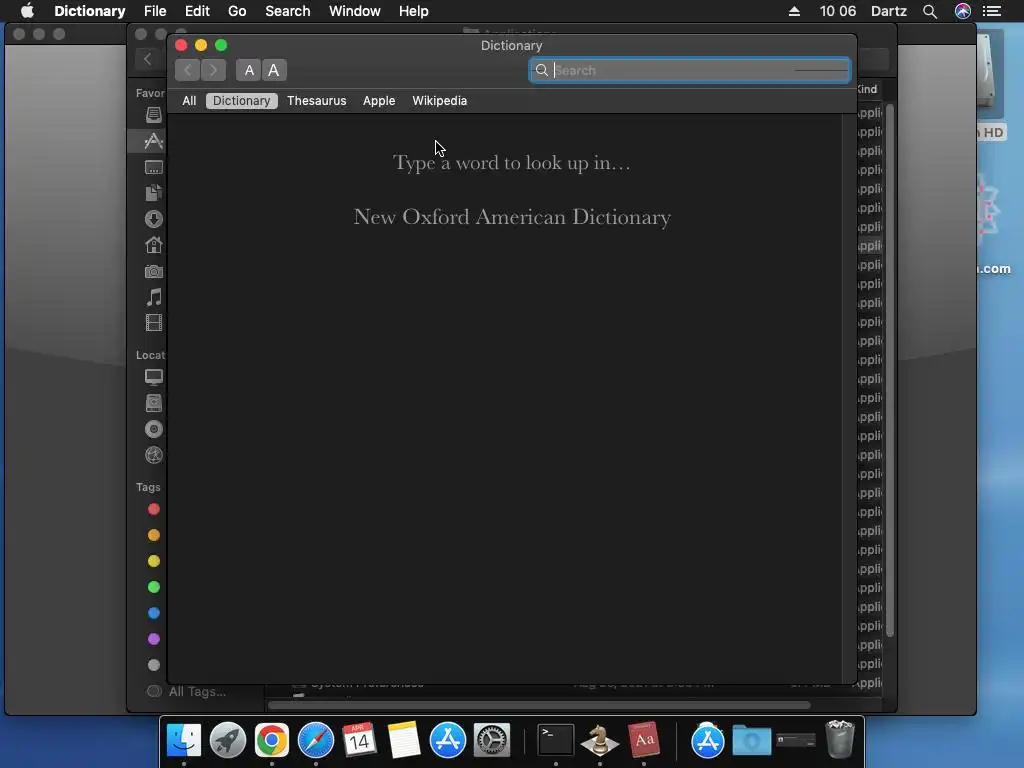Select the optical disc icon under Locations
Viewport: 1024px width, 768px height.
153,429
